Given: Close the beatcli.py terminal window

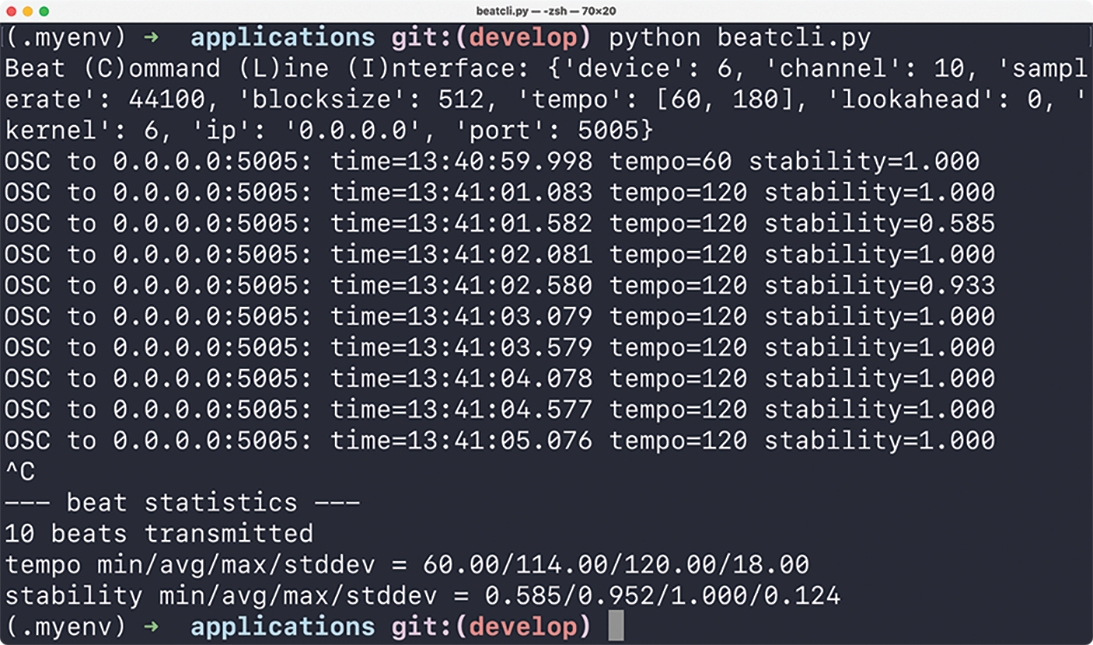Looking at the screenshot, I should point(11,11).
